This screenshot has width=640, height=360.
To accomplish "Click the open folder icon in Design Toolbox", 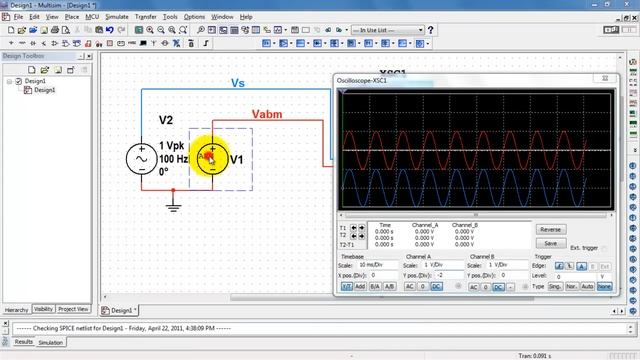I will pyautogui.click(x=44, y=70).
